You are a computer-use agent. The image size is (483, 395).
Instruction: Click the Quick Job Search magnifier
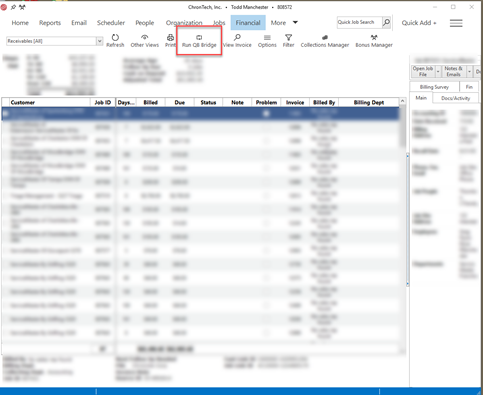point(386,22)
